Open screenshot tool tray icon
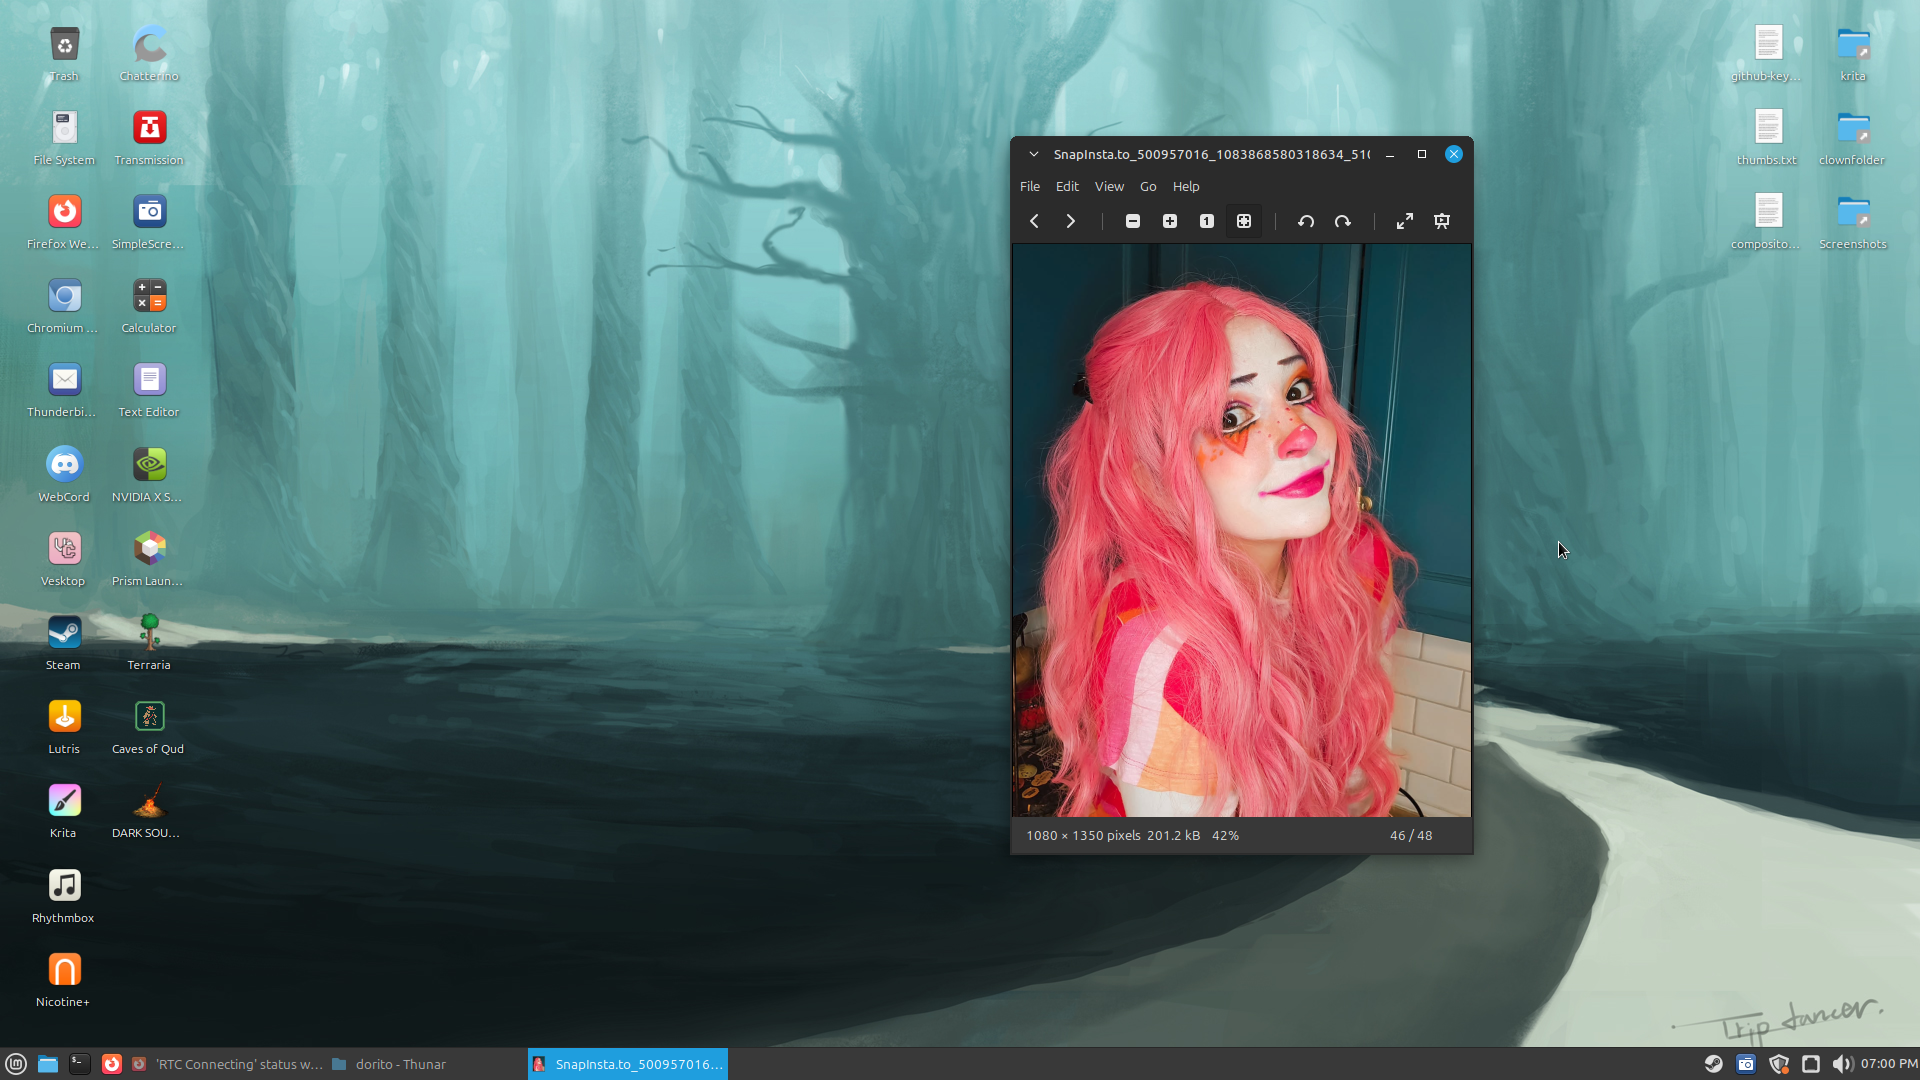 [x=1746, y=1064]
